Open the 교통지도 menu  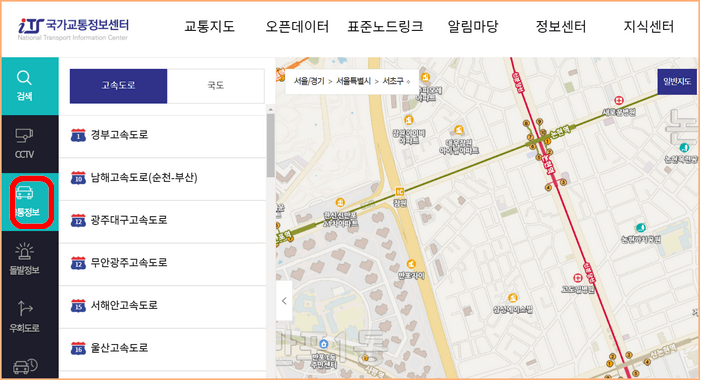[x=209, y=26]
